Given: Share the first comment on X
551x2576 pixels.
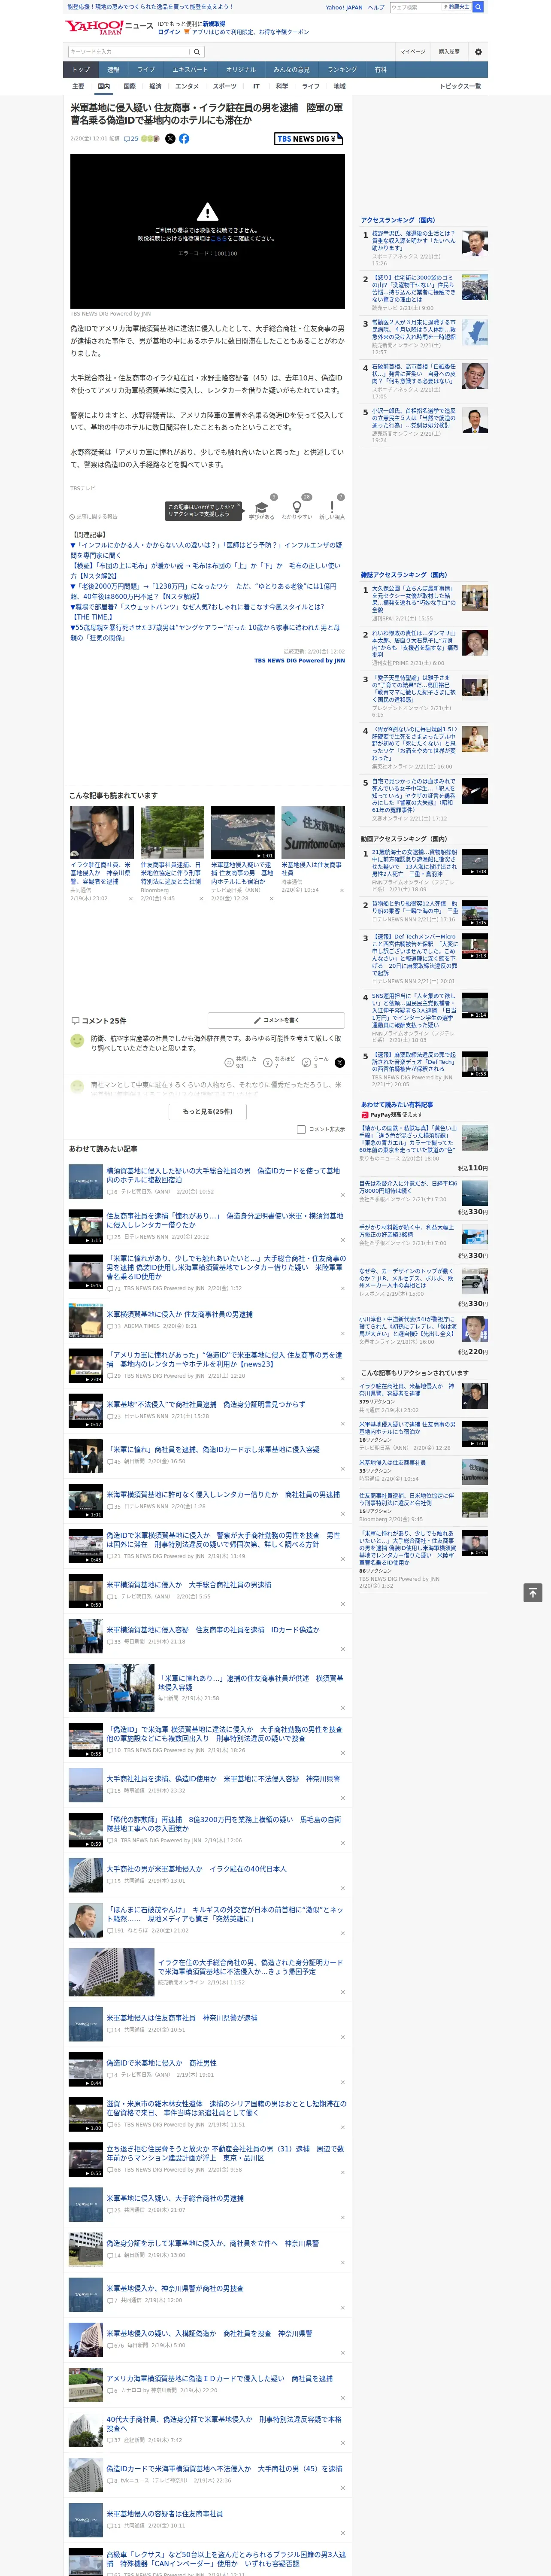Looking at the screenshot, I should [x=340, y=1062].
